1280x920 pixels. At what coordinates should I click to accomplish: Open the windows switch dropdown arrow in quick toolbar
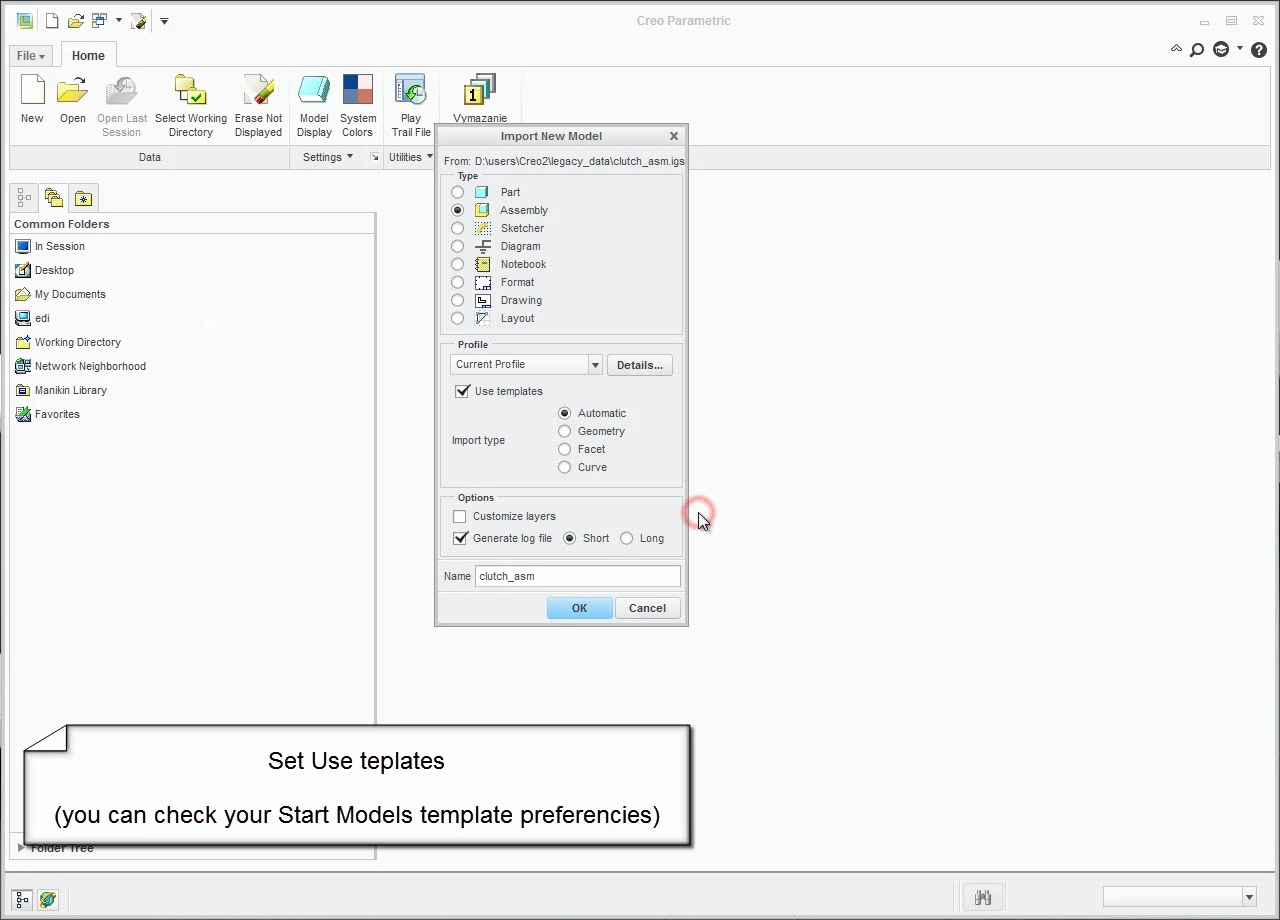118,20
